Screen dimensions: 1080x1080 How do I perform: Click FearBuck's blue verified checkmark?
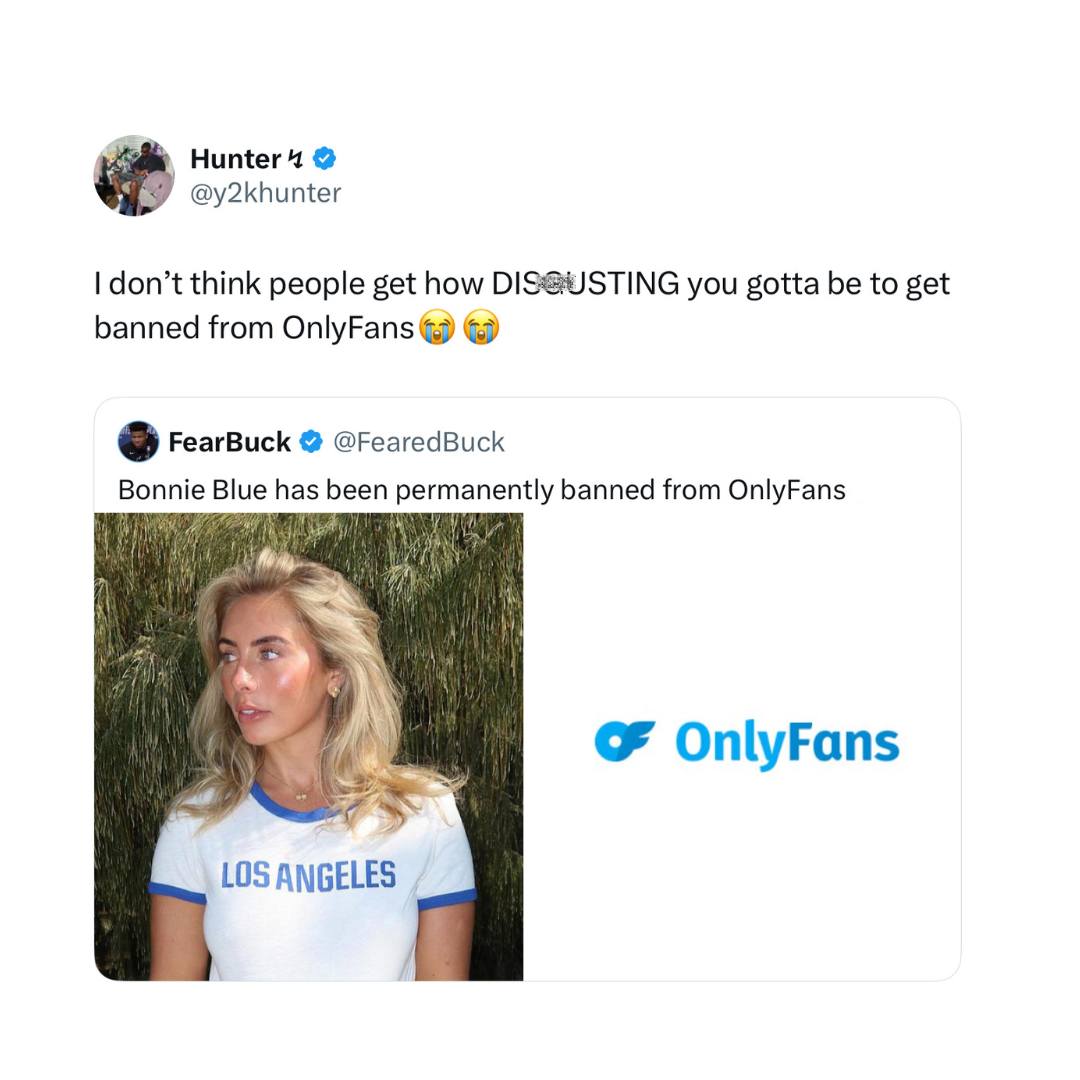click(311, 441)
